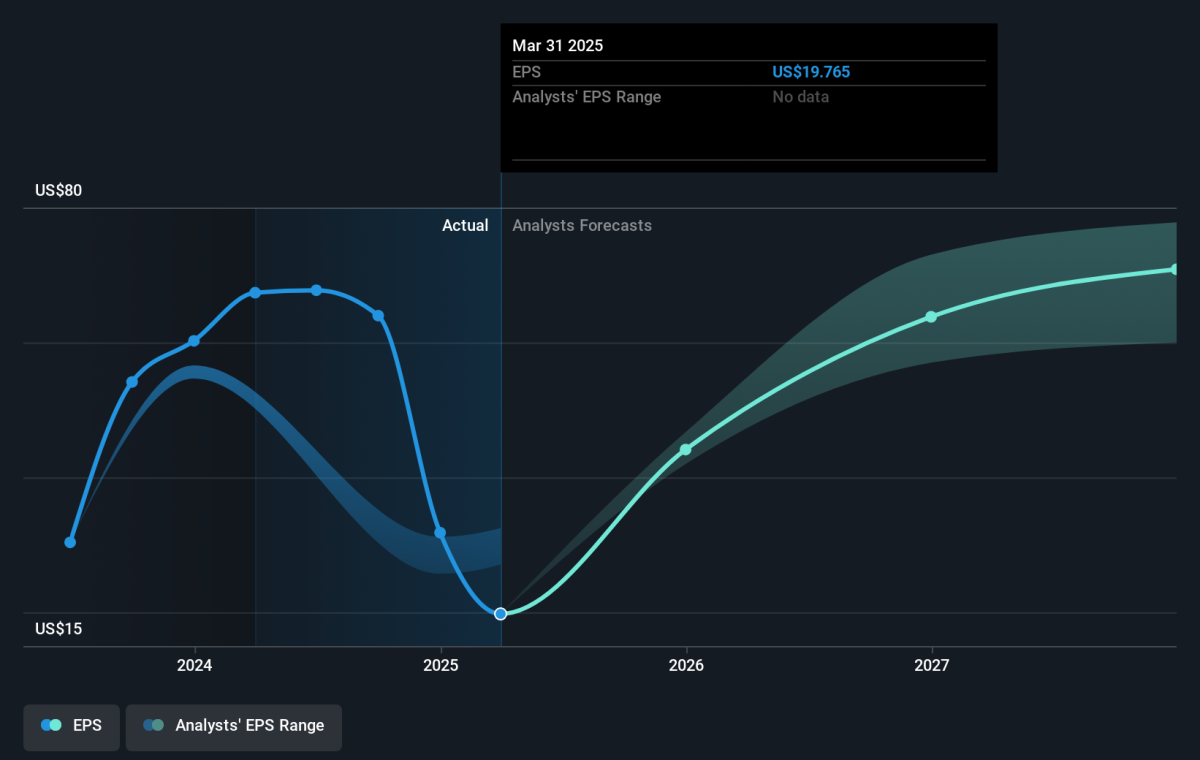Click the 2027 x-axis label
Screen dimensions: 1200x760
point(932,665)
